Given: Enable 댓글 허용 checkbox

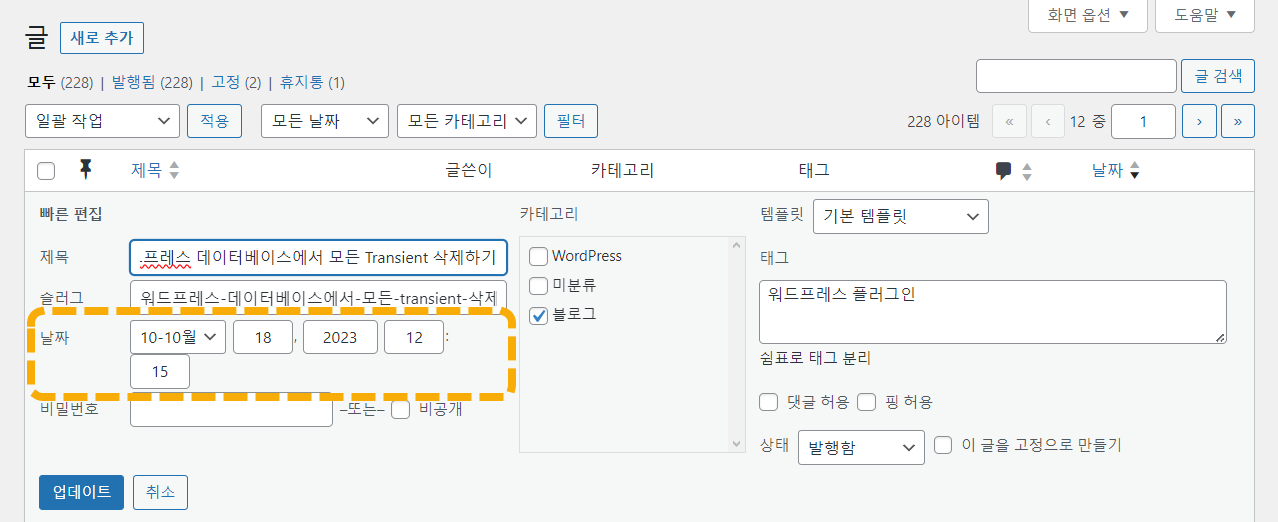Looking at the screenshot, I should (768, 402).
